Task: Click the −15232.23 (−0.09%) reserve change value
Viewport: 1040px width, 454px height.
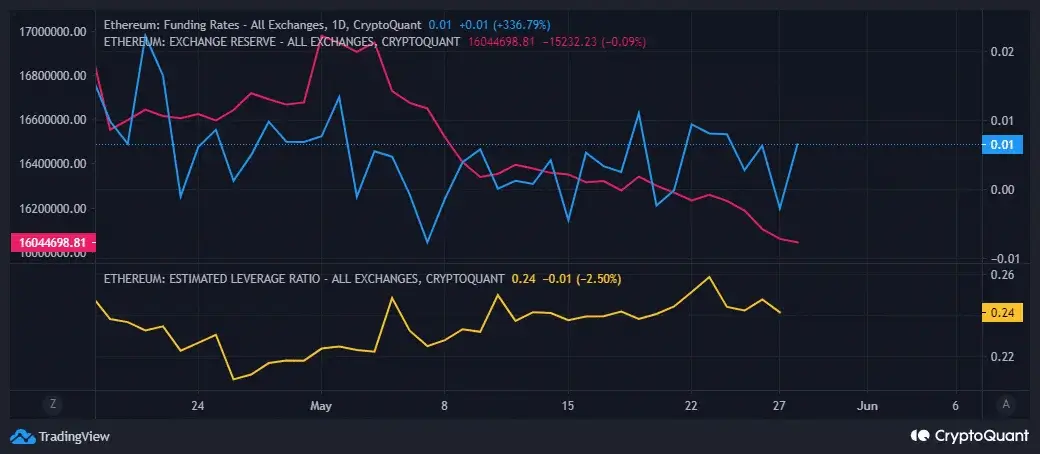Action: (594, 42)
